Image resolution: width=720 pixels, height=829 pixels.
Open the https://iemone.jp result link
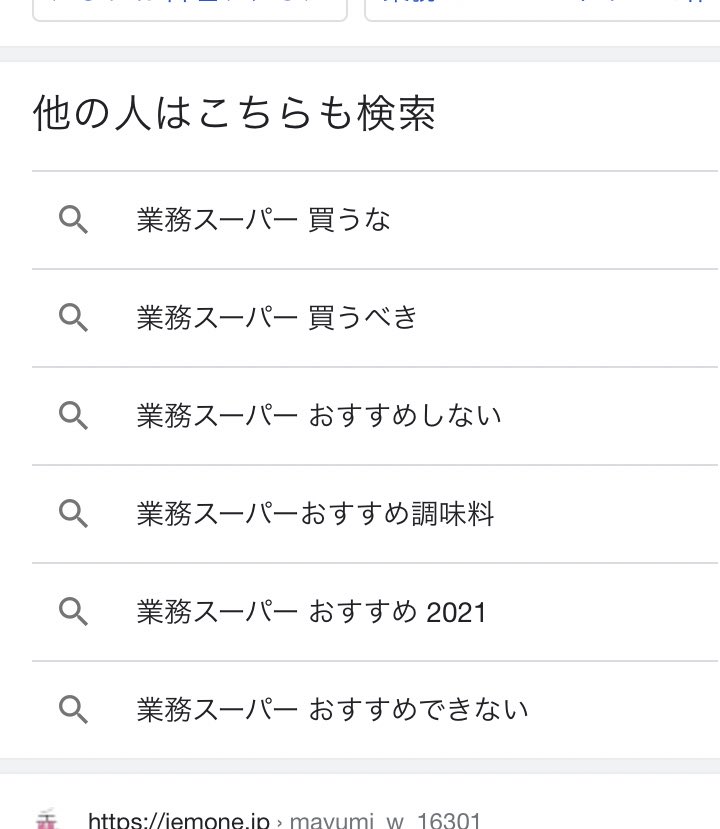(179, 820)
